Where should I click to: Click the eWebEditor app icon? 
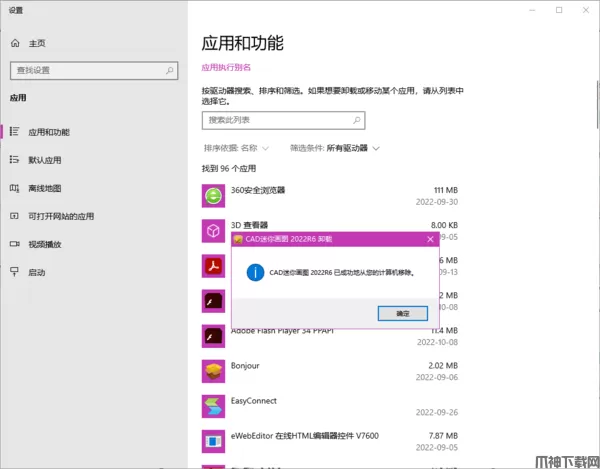click(213, 441)
